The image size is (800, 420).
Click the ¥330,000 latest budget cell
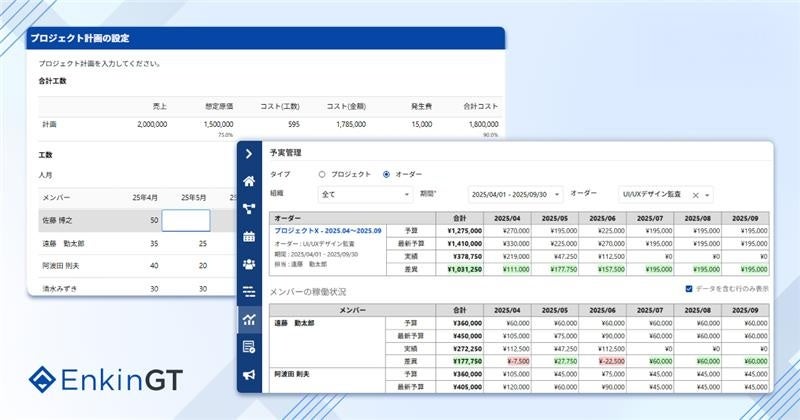(516, 243)
